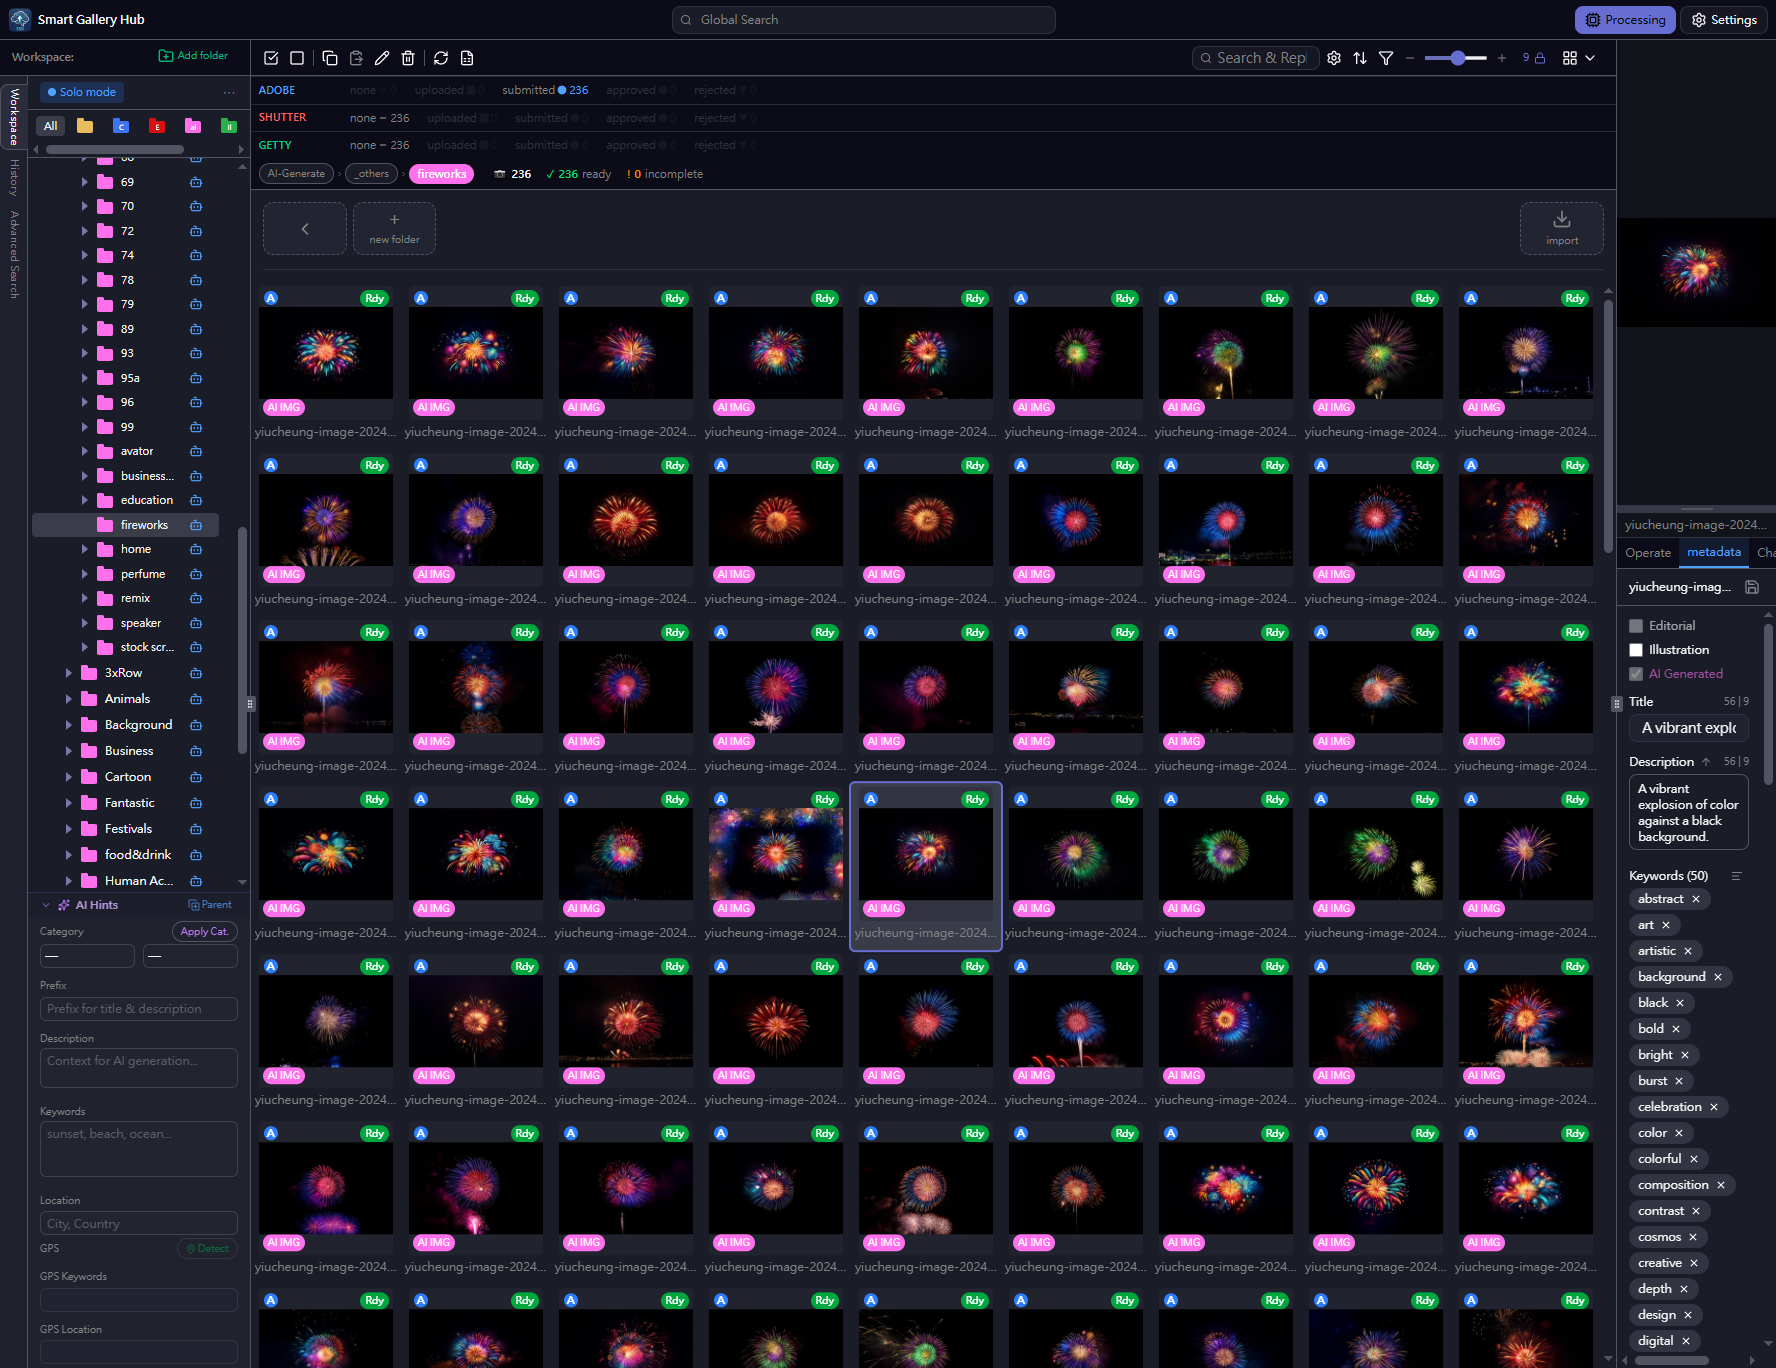Expand the Animals folder in the tree
Image resolution: width=1776 pixels, height=1368 pixels.
click(68, 699)
